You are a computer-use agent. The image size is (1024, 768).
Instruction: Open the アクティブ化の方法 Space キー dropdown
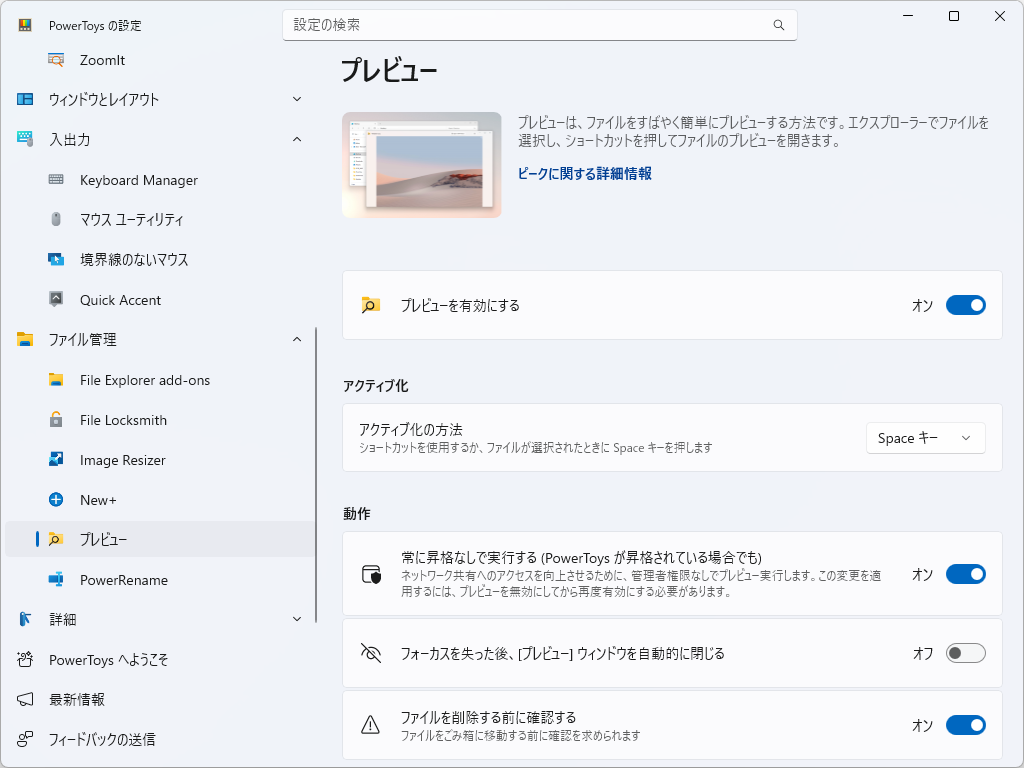click(925, 437)
